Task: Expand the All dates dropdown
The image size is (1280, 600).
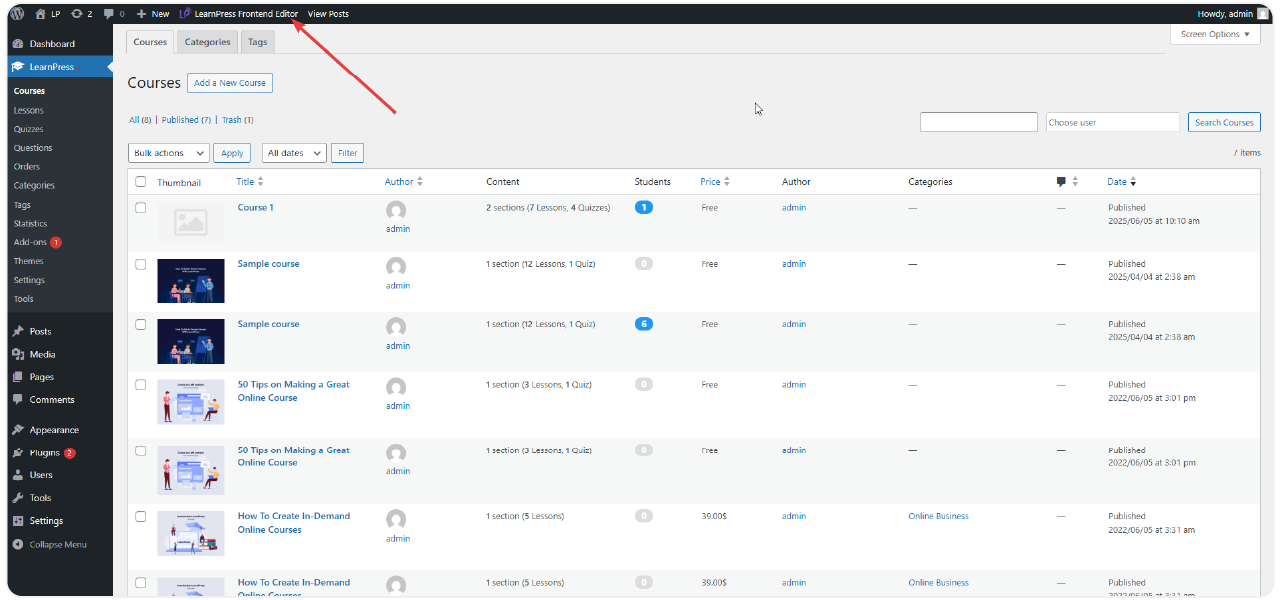Action: [294, 153]
